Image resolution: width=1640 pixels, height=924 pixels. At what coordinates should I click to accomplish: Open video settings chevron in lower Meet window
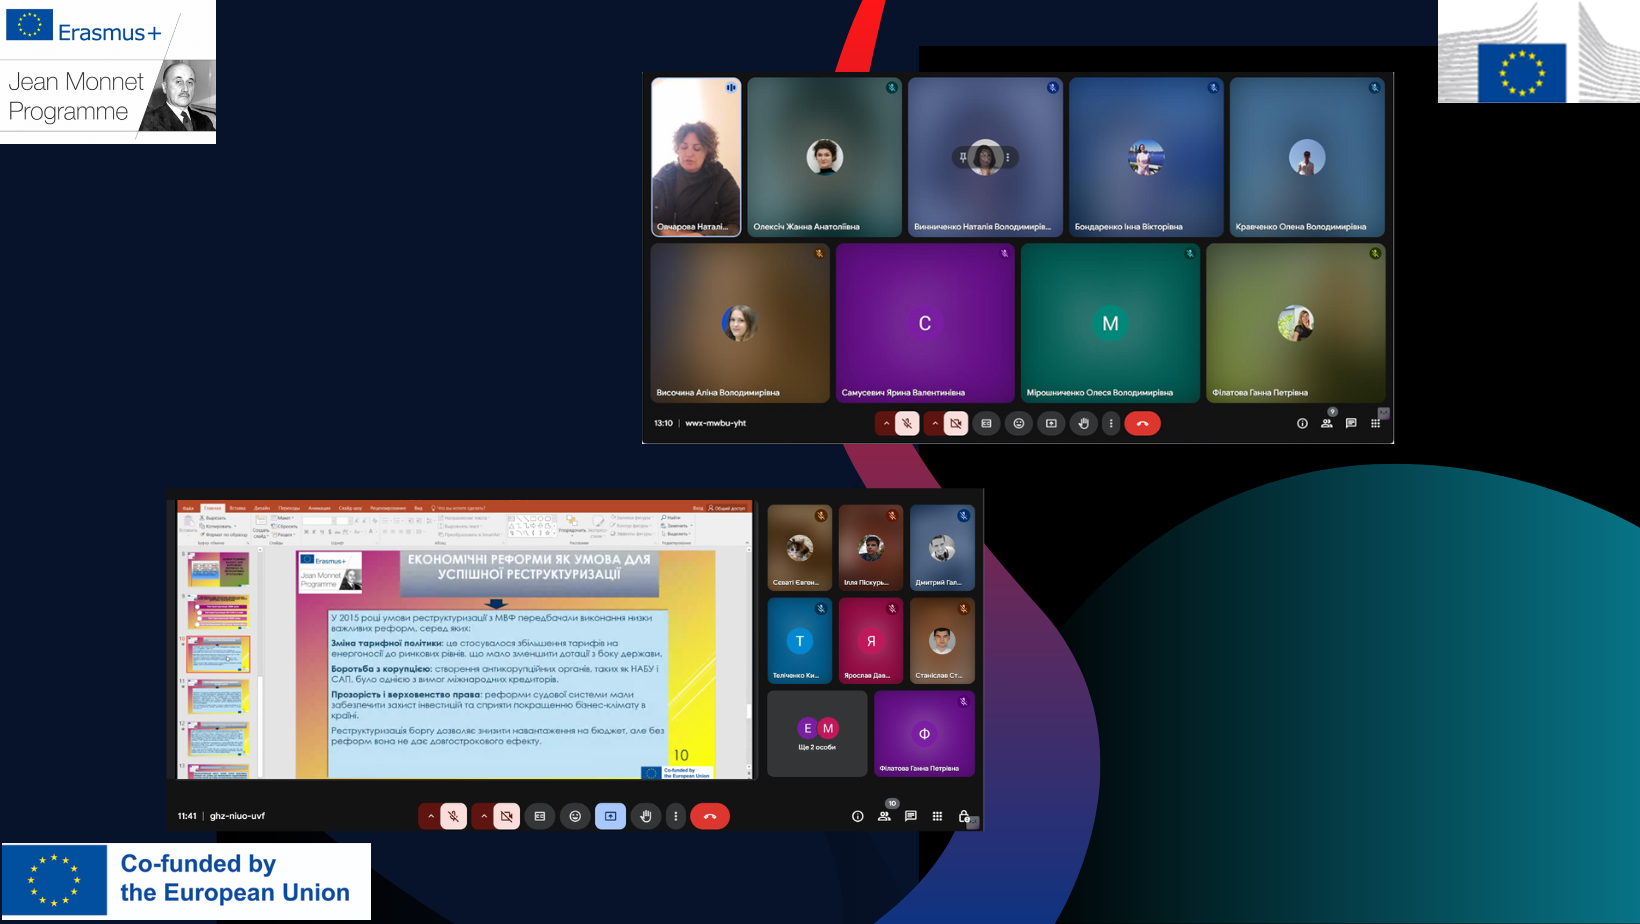click(484, 816)
